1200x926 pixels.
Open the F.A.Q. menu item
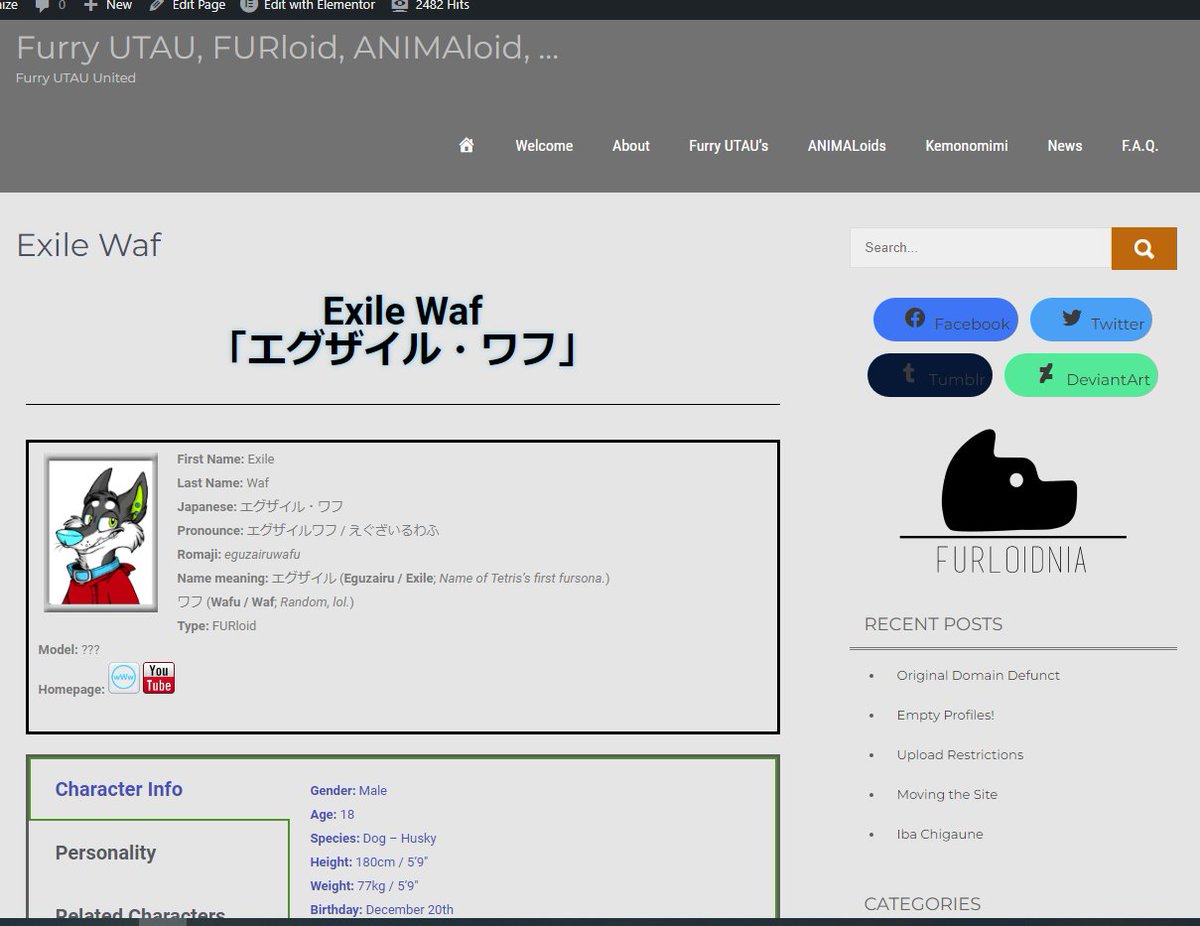(1140, 146)
